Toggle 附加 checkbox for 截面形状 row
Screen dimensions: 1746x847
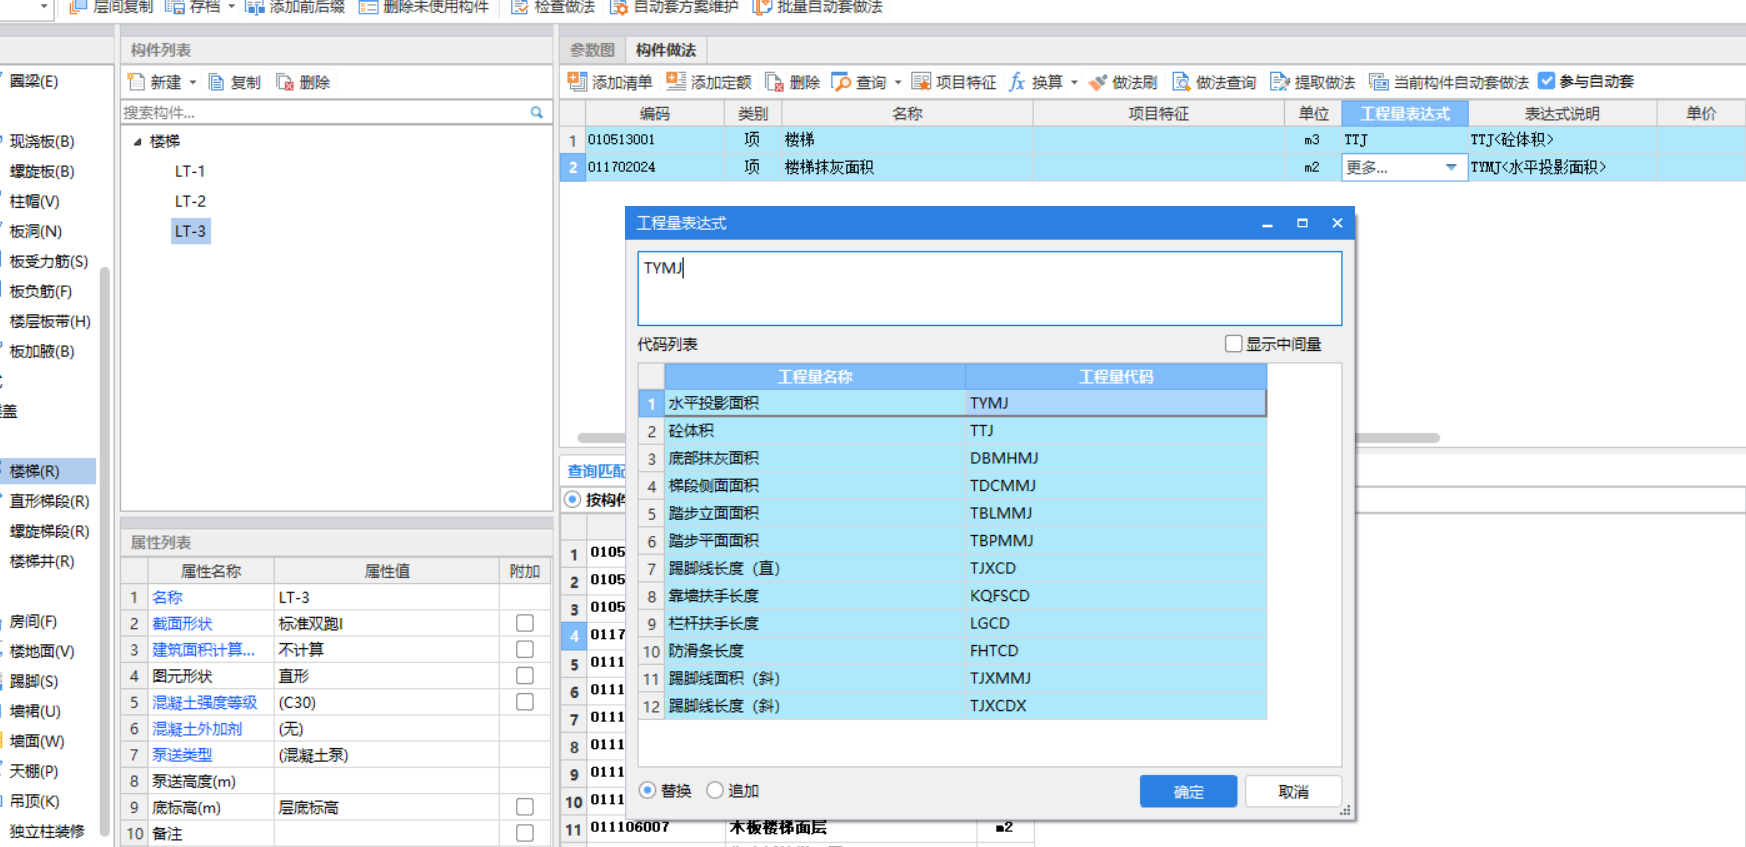(x=525, y=623)
